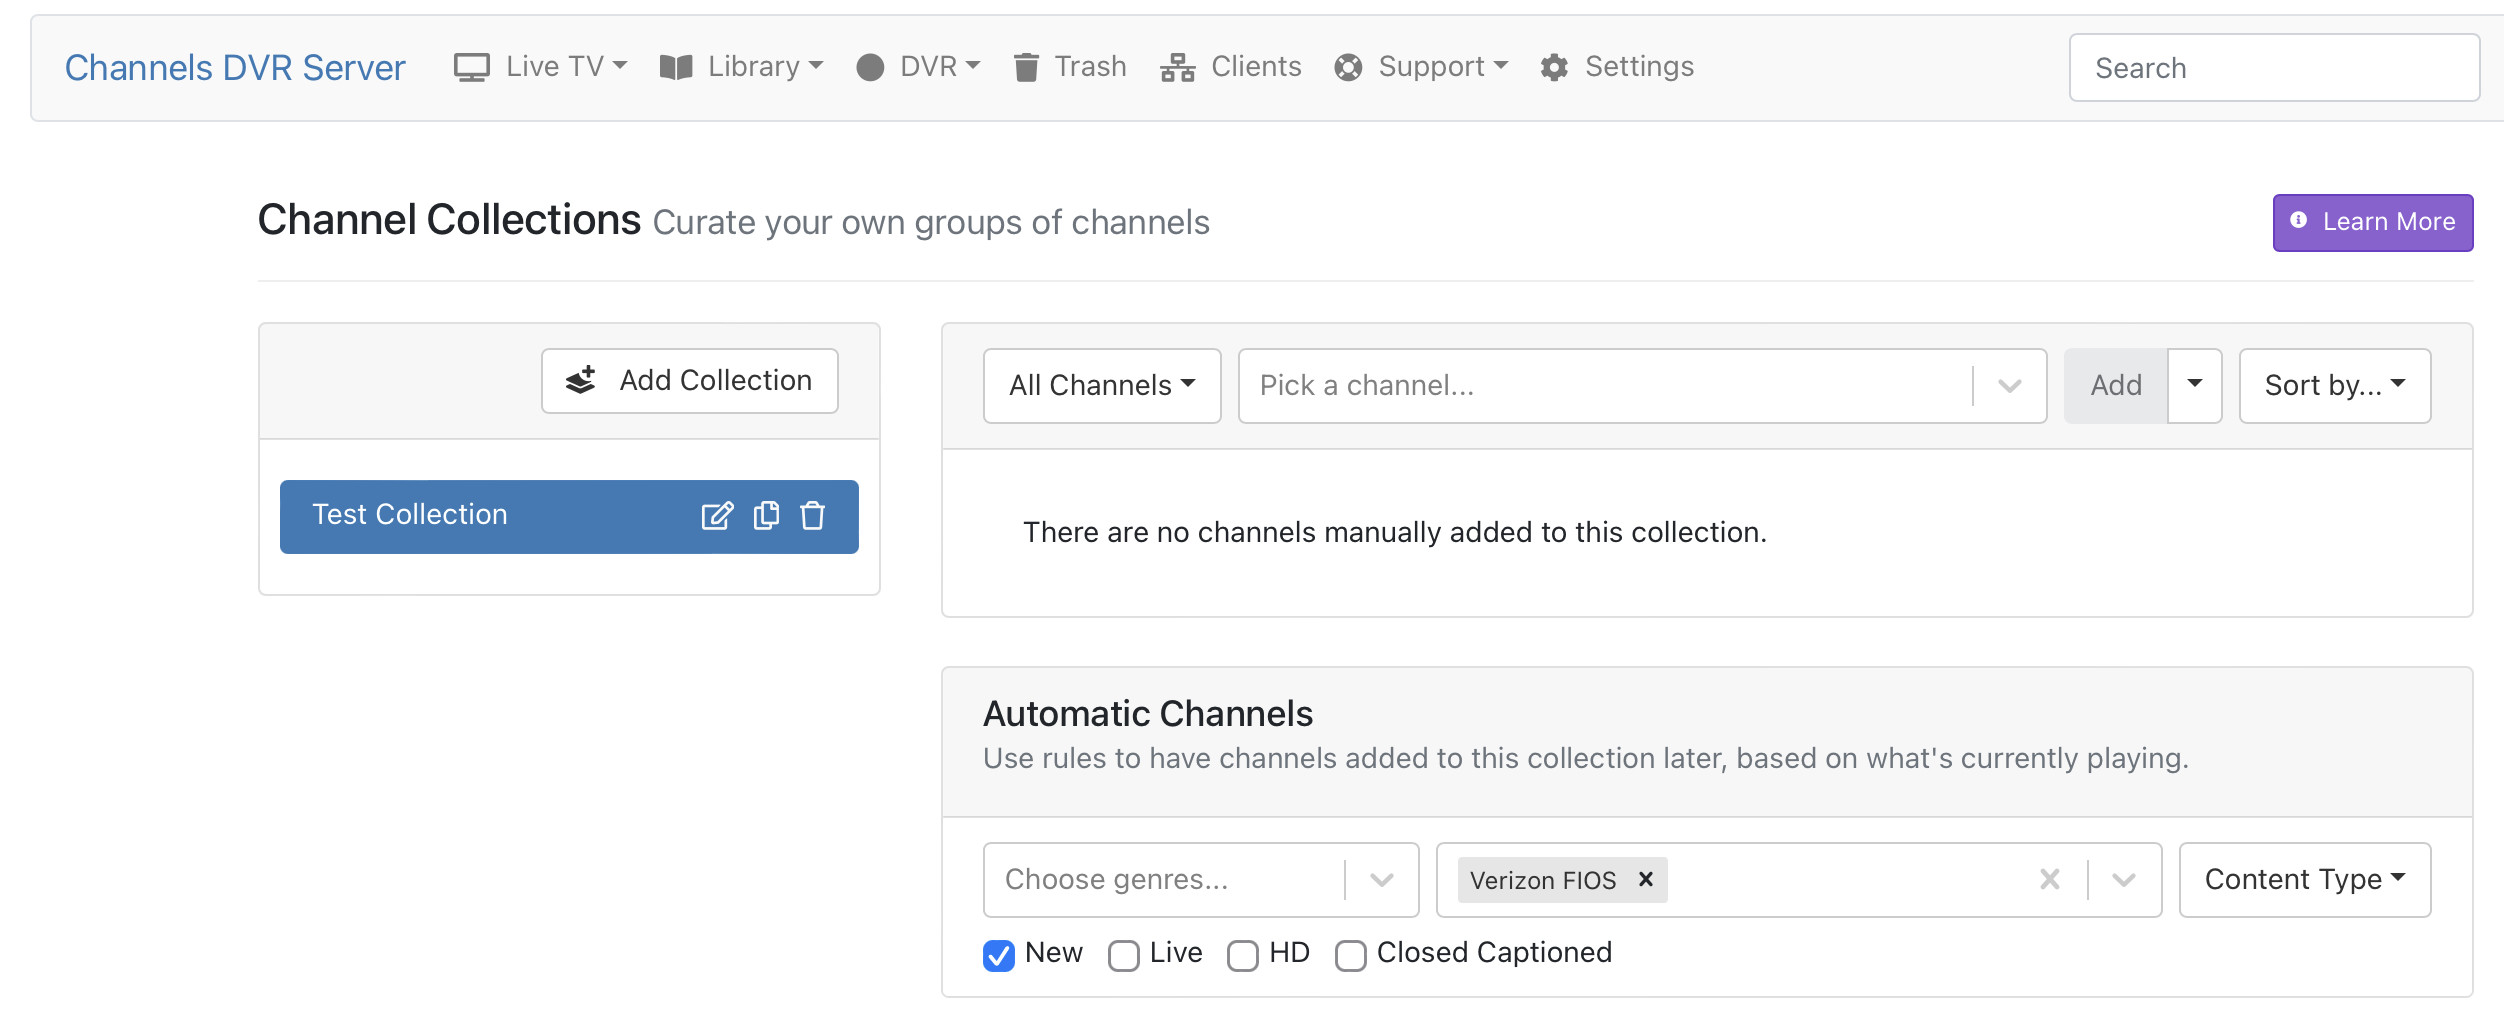This screenshot has height=1017, width=2504.
Task: Open the DVR menu
Action: [919, 67]
